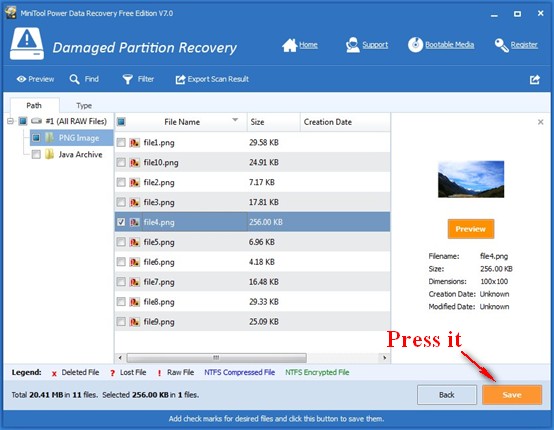Click the file10.png image icon
Screen dimensions: 554x430
(135, 163)
